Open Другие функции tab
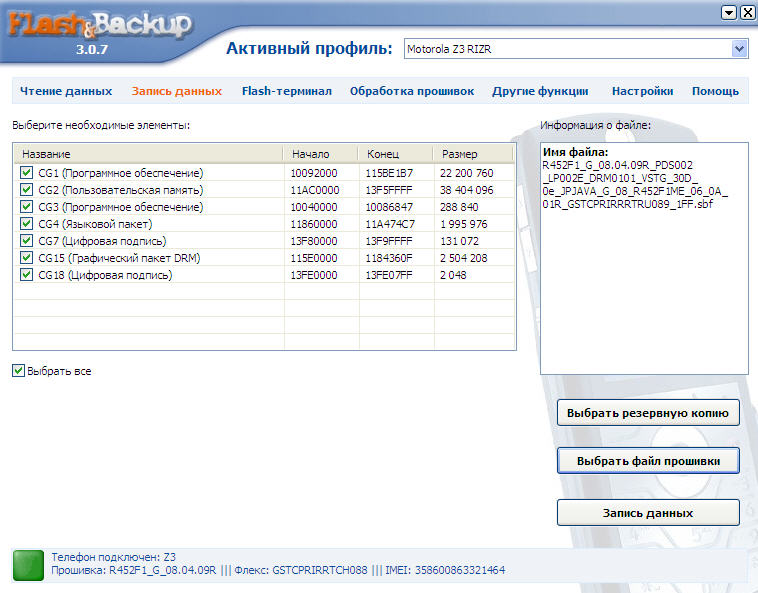The image size is (758, 593). 540,91
